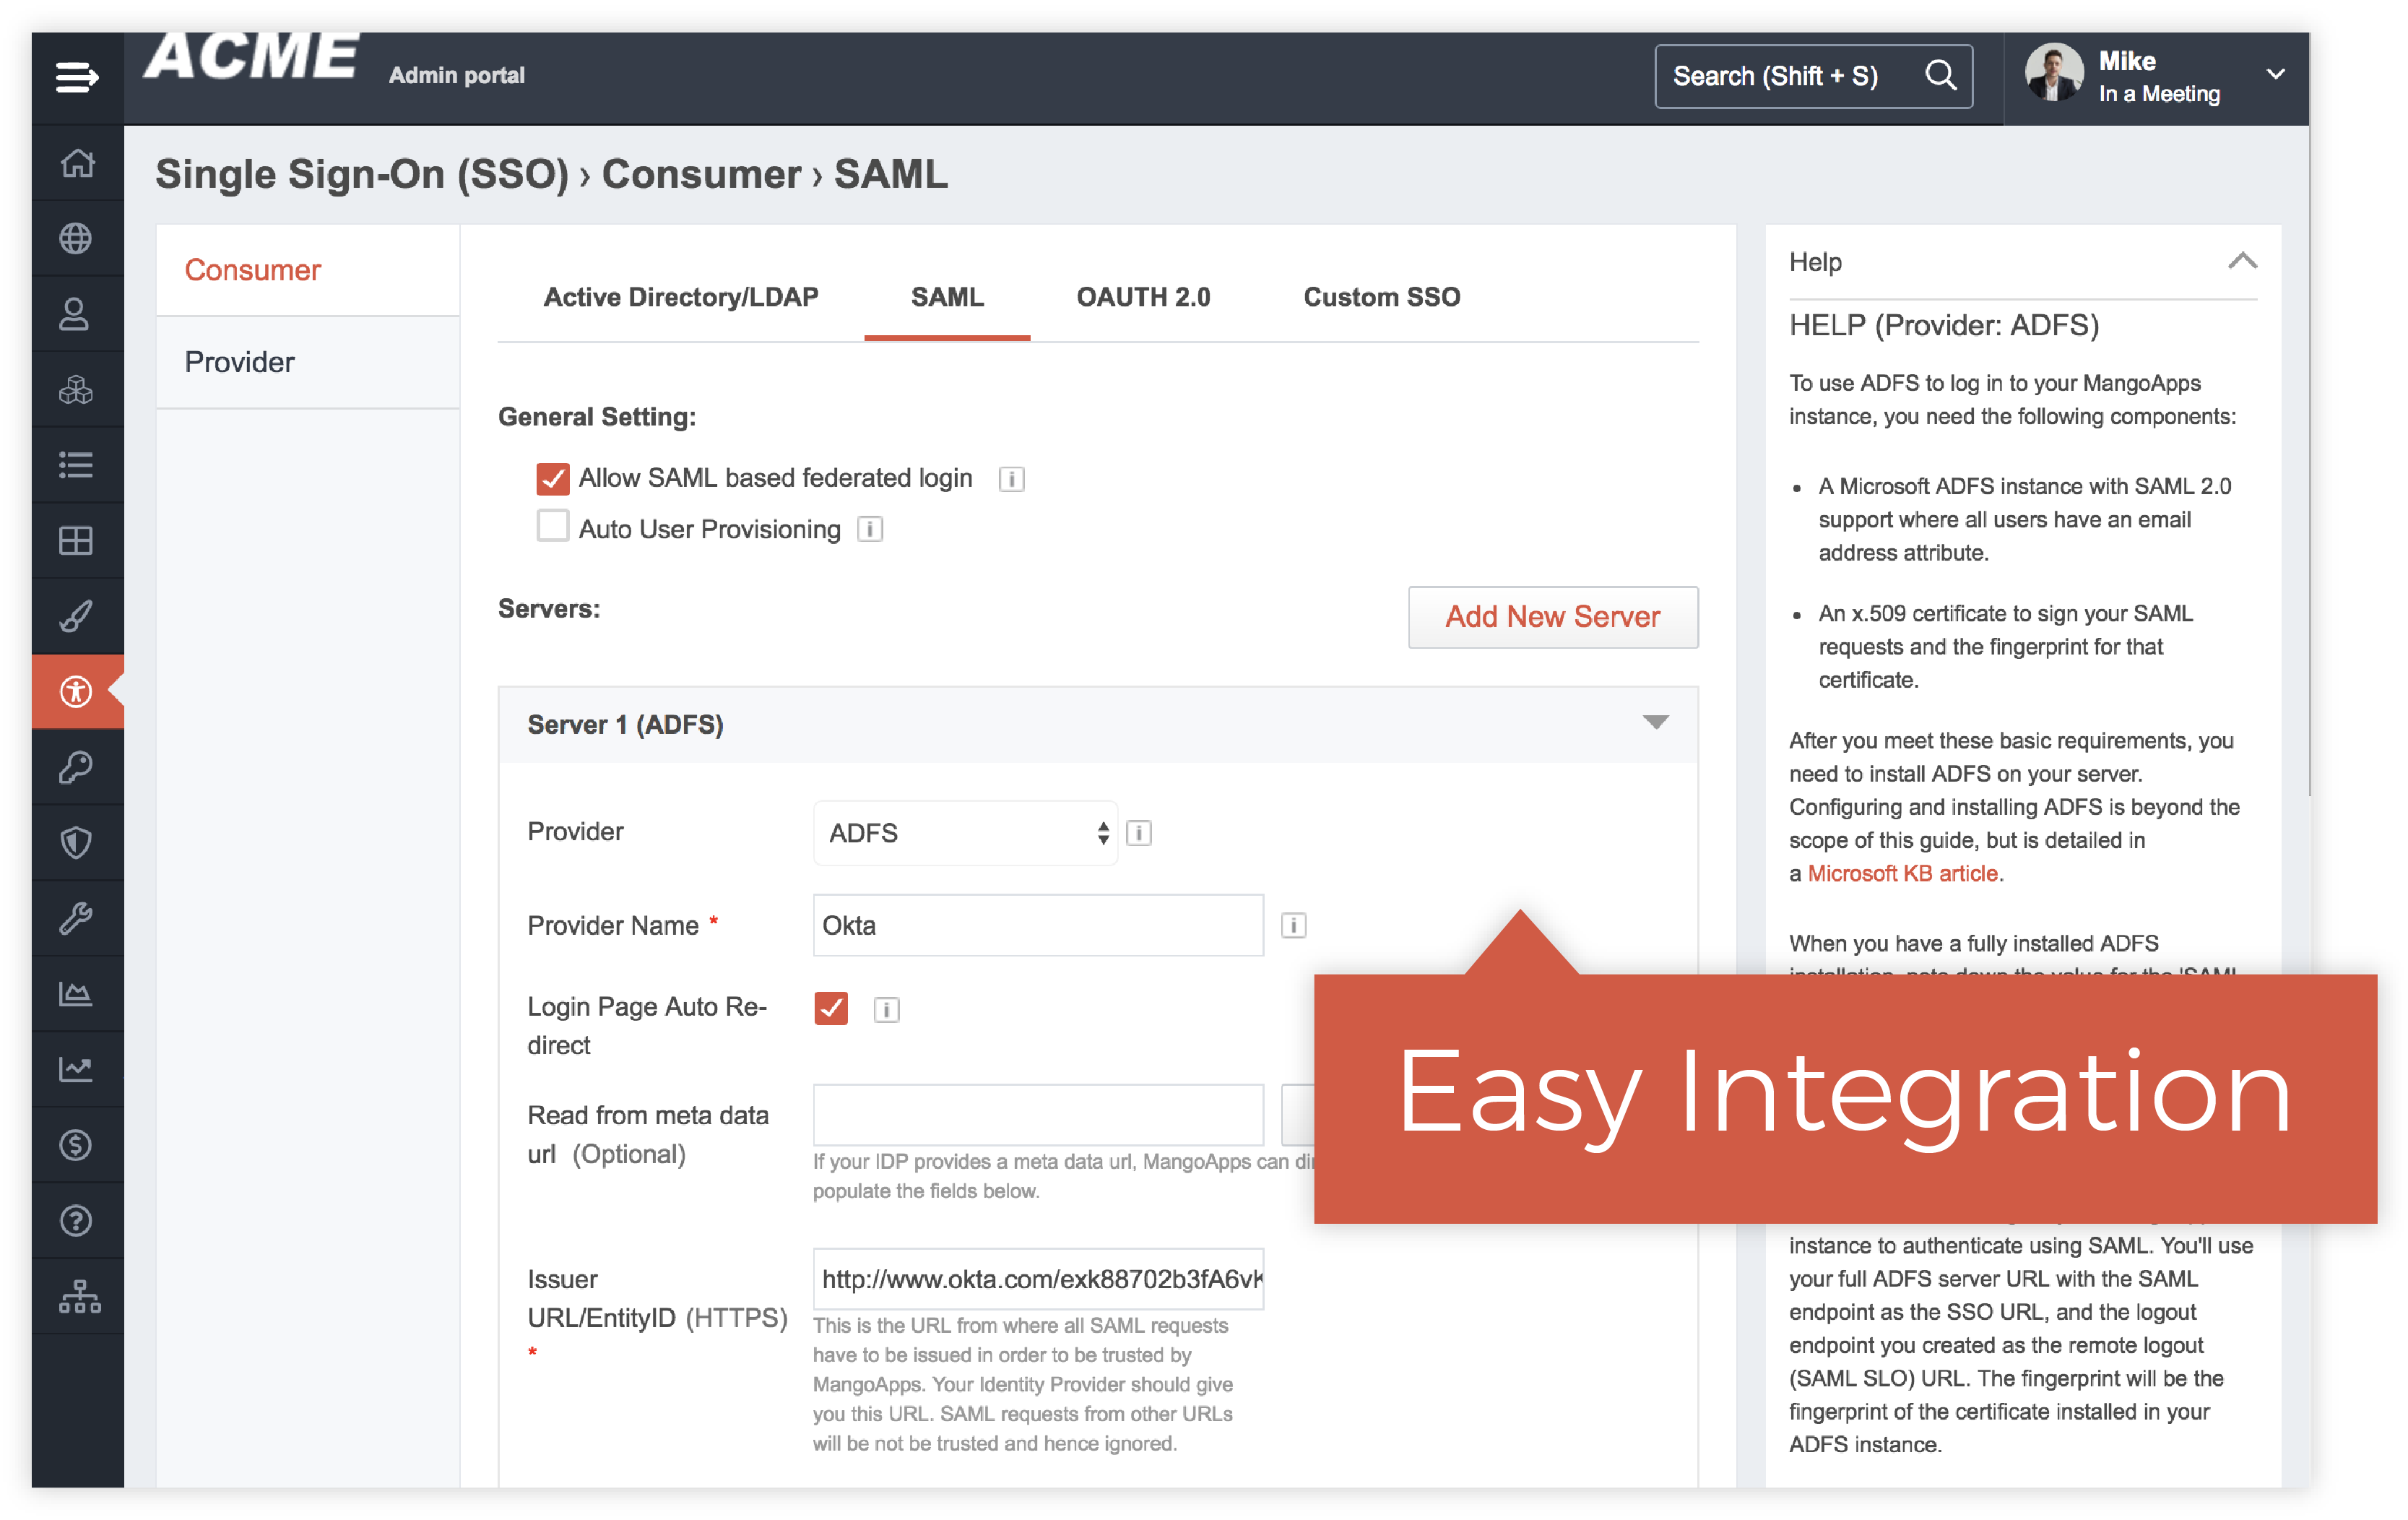Switch to Active Directory/LDAP tab
This screenshot has height=1520, width=2408.
coord(680,297)
